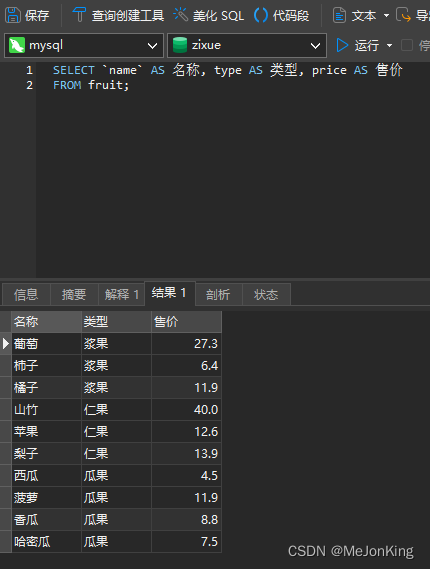Click the price cell 12.6
This screenshot has height=569, width=430.
pos(187,431)
